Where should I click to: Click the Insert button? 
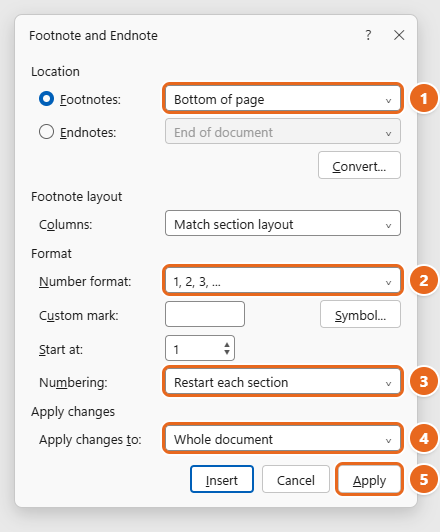[222, 479]
